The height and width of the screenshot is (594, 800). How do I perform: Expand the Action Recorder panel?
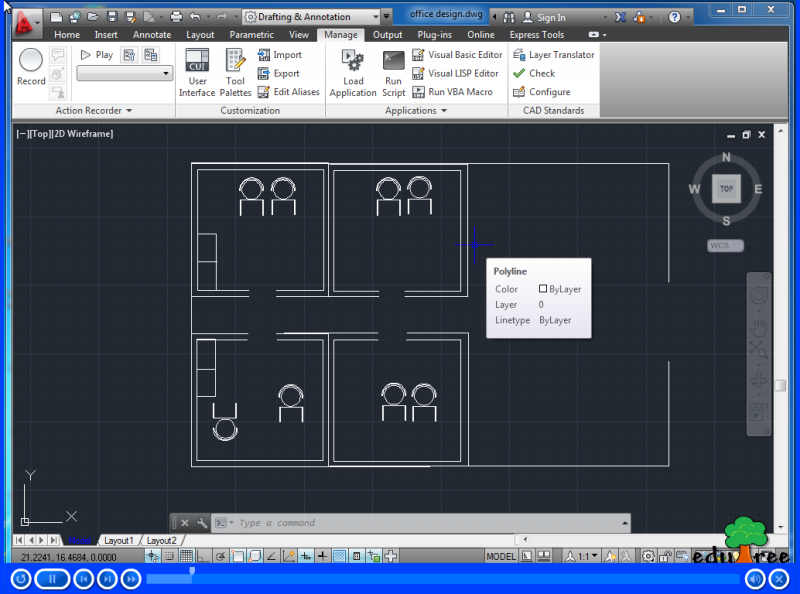pos(93,111)
